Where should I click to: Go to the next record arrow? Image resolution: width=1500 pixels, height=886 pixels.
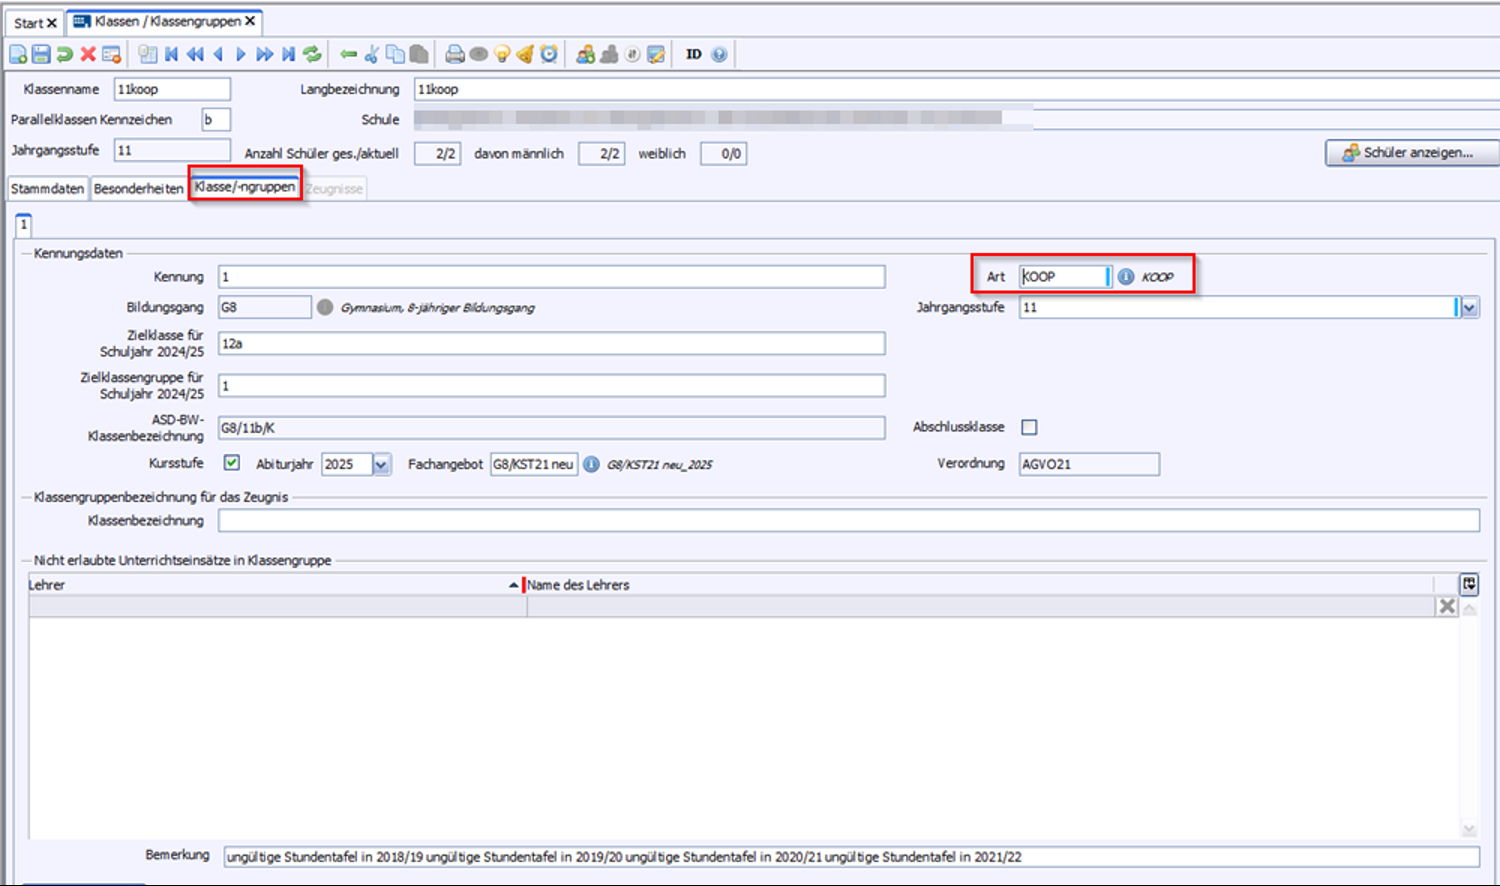(x=241, y=54)
